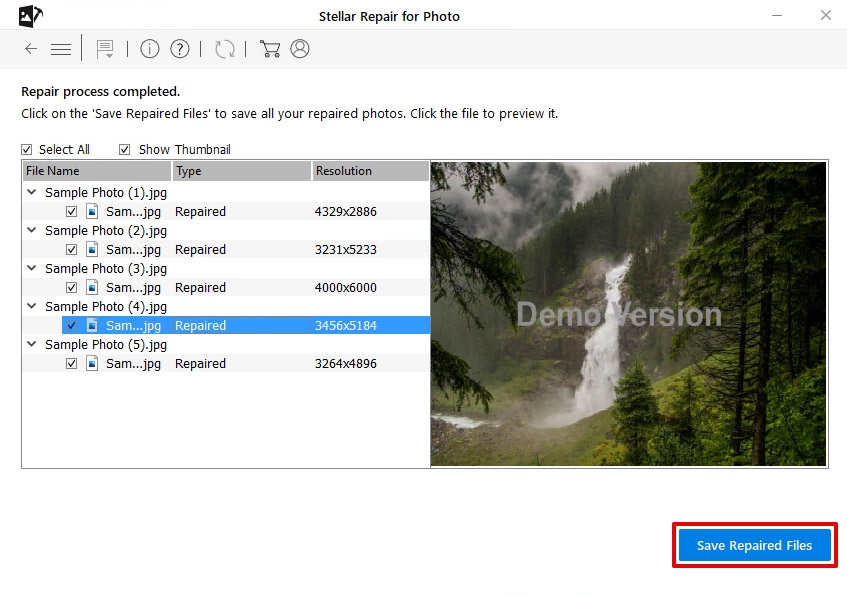The width and height of the screenshot is (847, 597).
Task: Open the hamburger menu icon
Action: [60, 49]
